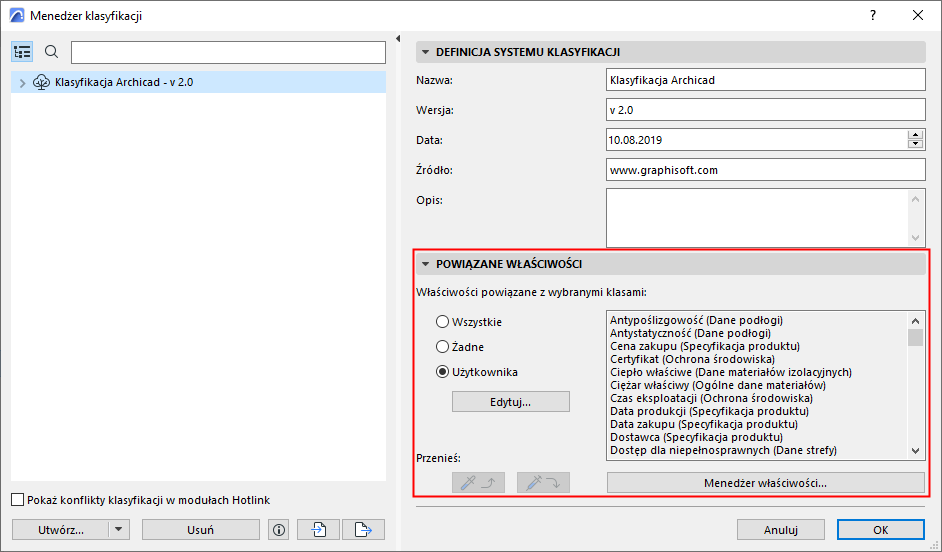Select the Żadne radio option
This screenshot has width=942, height=552.
(443, 347)
